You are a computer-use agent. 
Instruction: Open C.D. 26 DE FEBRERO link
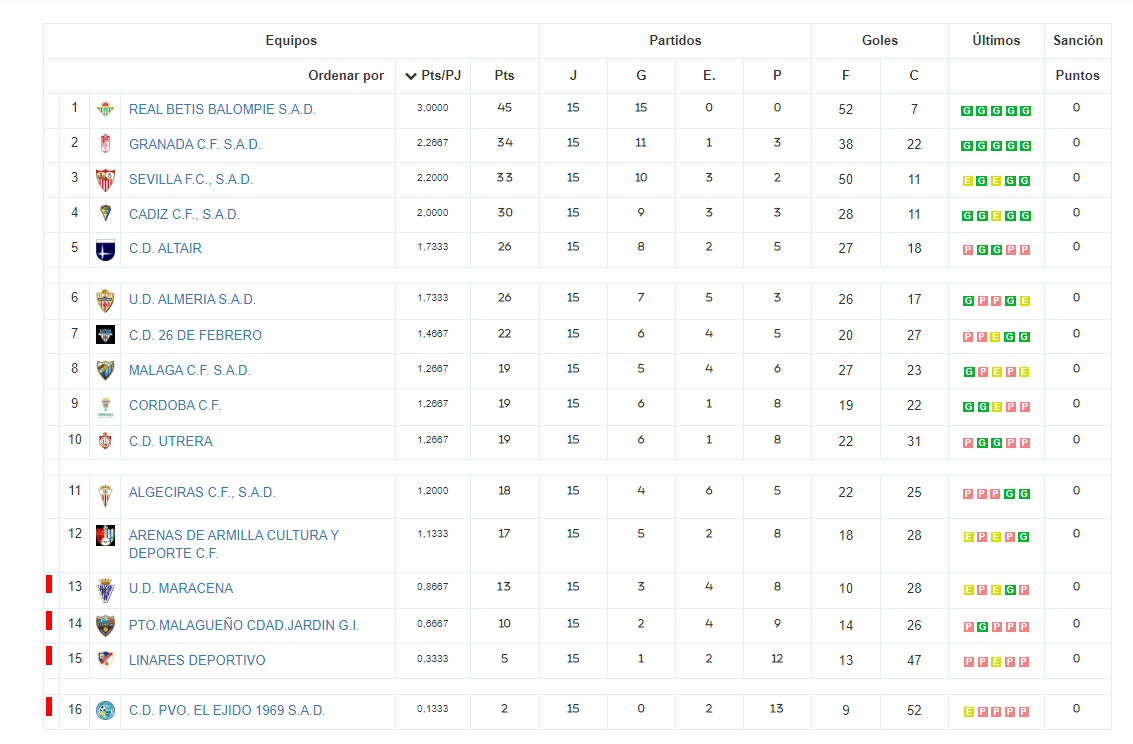(x=195, y=335)
